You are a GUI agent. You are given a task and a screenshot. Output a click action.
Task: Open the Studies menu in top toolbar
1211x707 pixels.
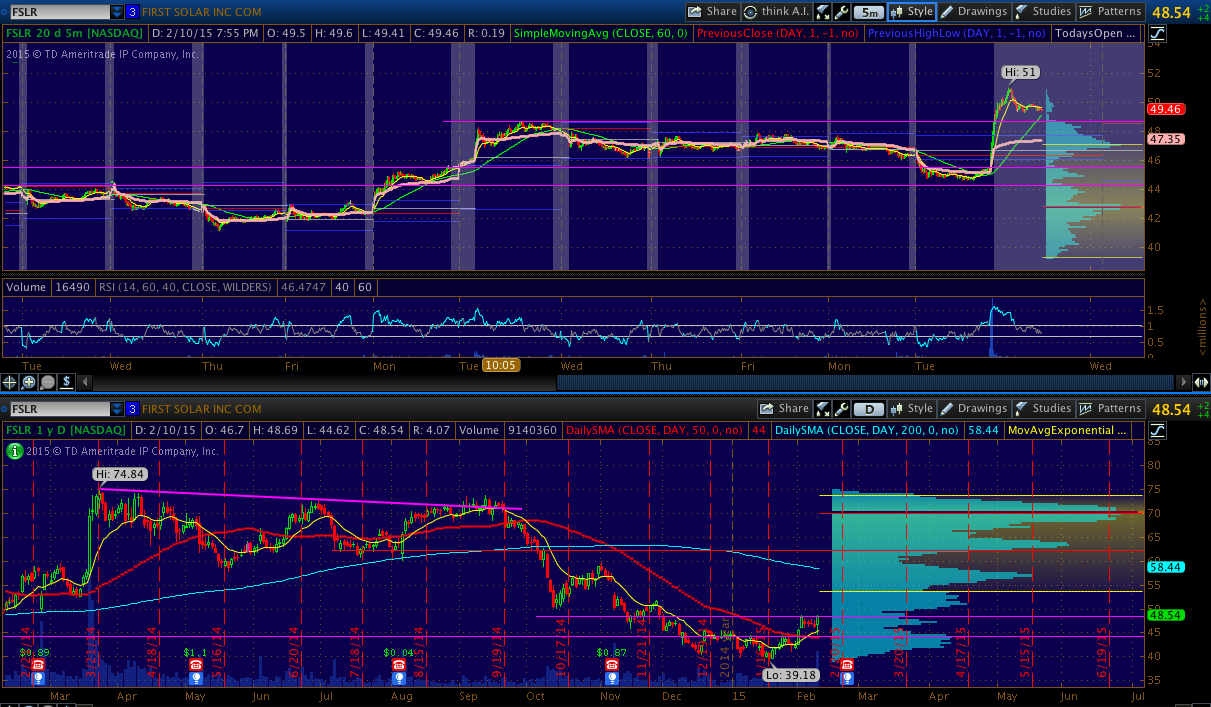pyautogui.click(x=1042, y=12)
